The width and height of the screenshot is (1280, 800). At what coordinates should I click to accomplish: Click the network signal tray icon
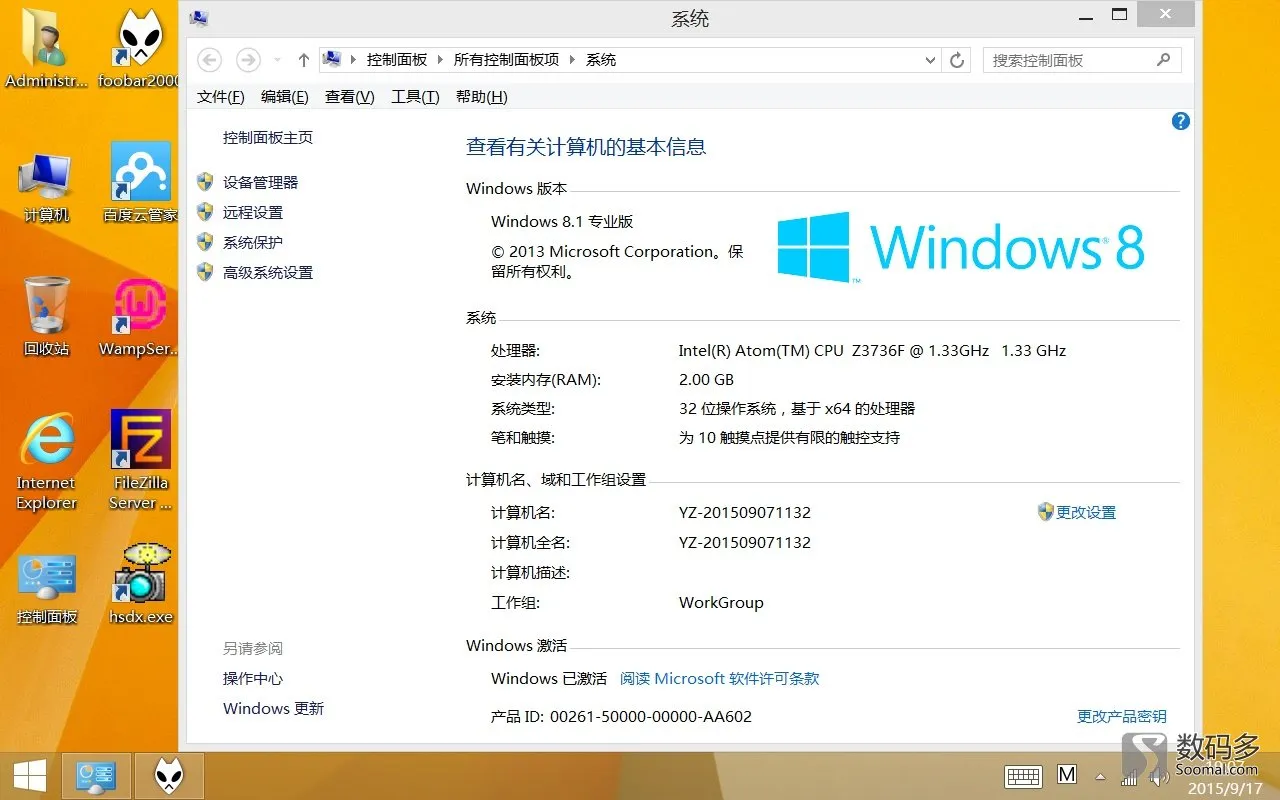[x=1130, y=776]
